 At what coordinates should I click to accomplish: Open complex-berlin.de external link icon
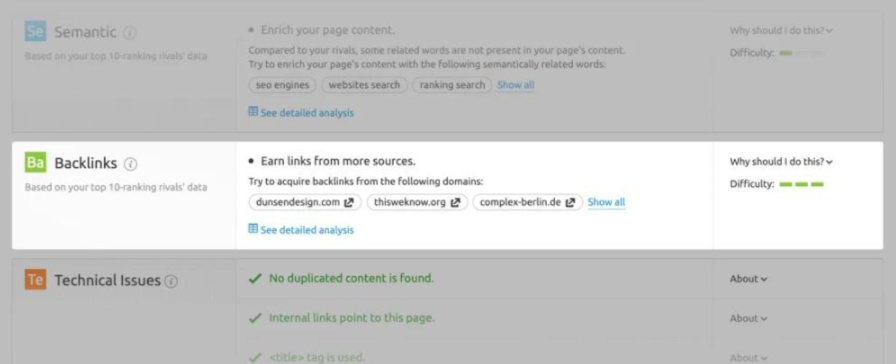(x=570, y=202)
